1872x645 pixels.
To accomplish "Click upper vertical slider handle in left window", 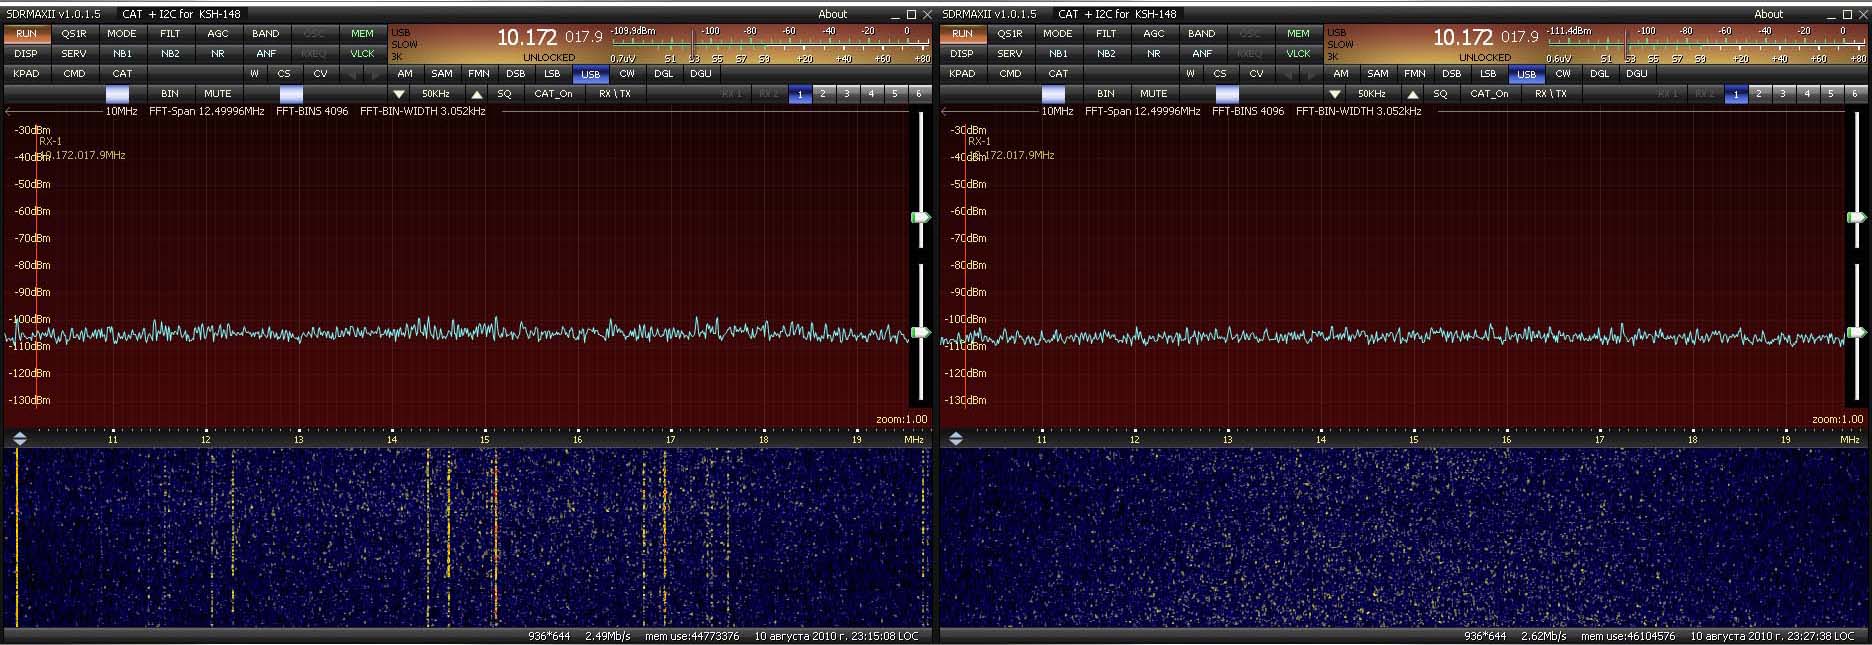I will [x=920, y=217].
